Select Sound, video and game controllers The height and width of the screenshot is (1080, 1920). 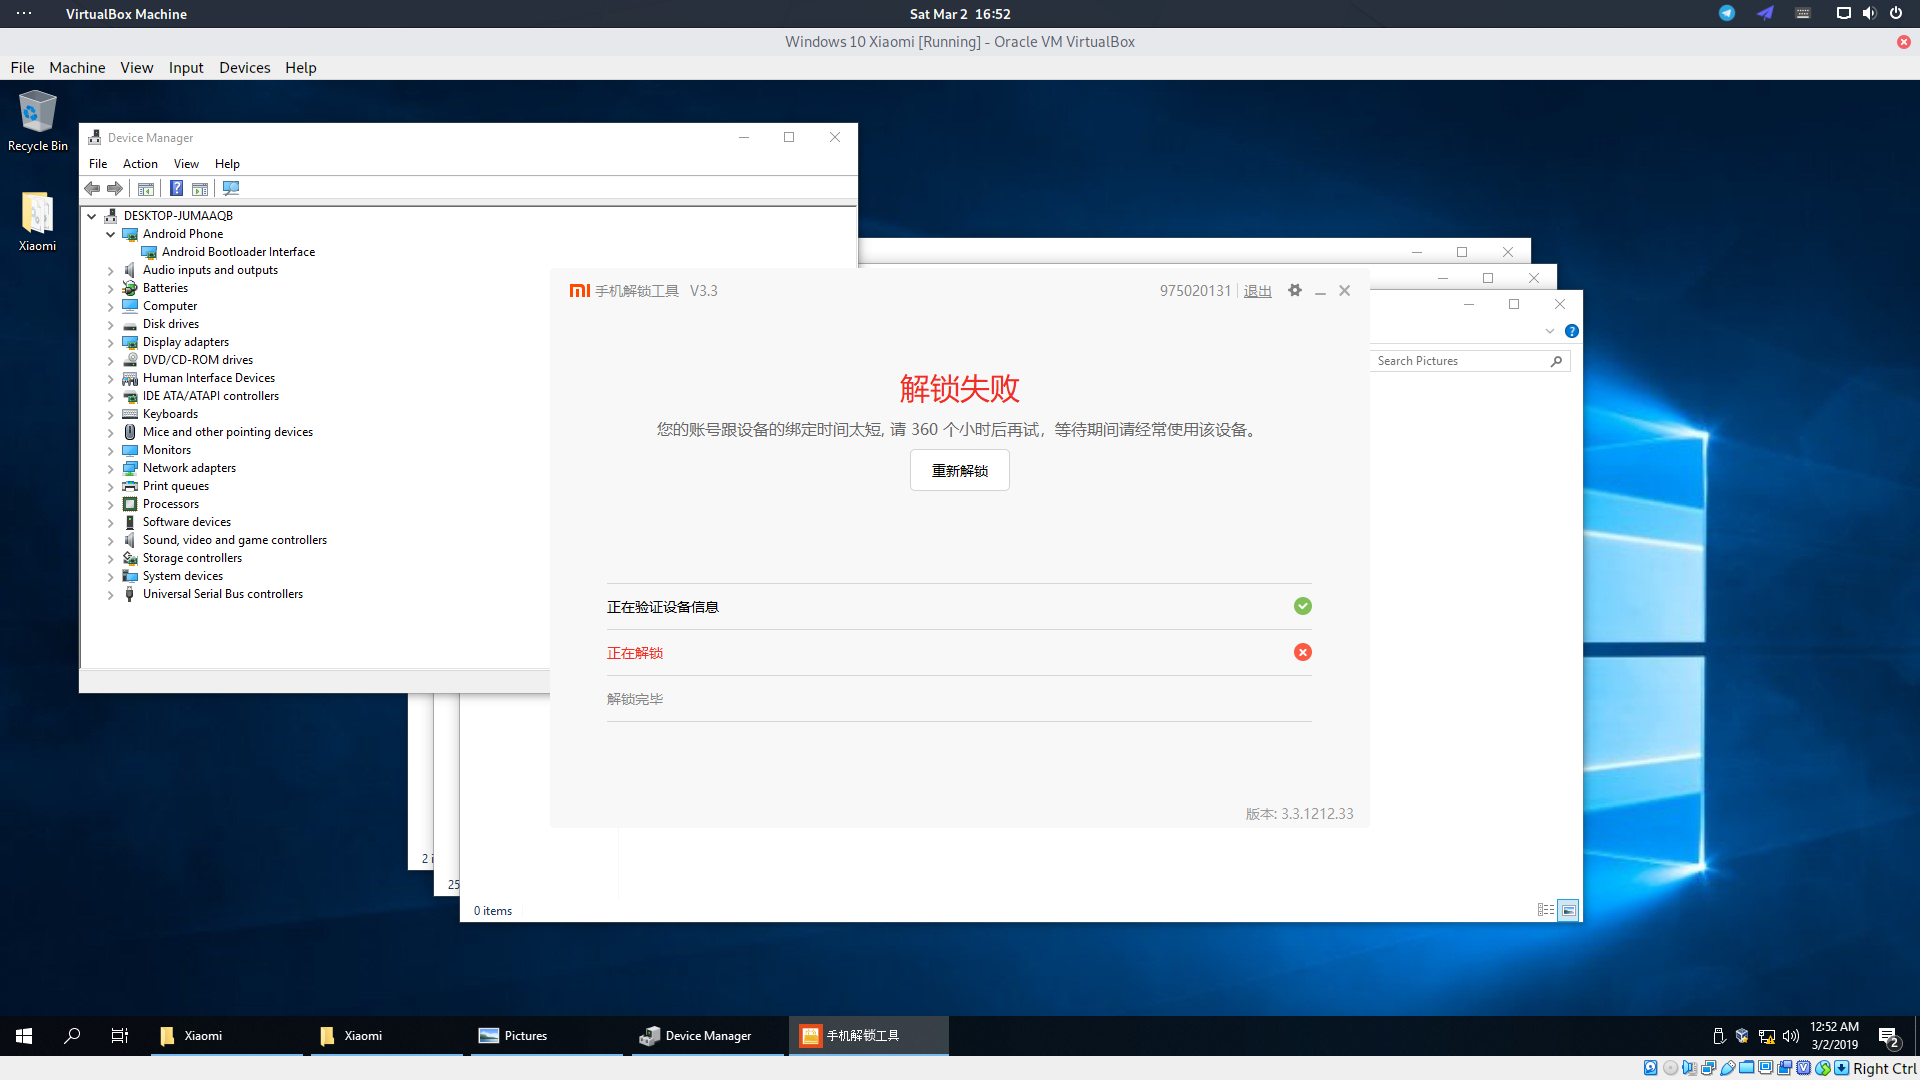point(235,540)
